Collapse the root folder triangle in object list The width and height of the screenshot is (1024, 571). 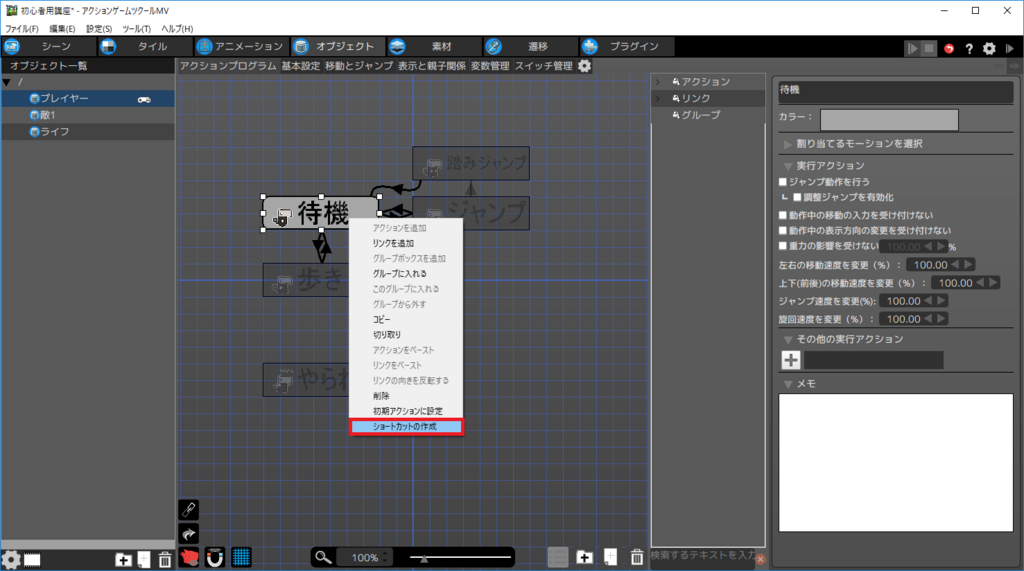(x=7, y=82)
